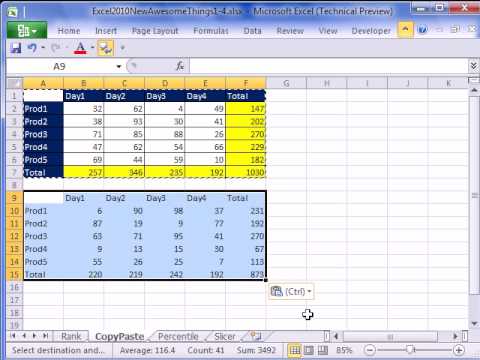Switch to Normal view in status bar
The width and height of the screenshot is (480, 360).
click(x=295, y=350)
